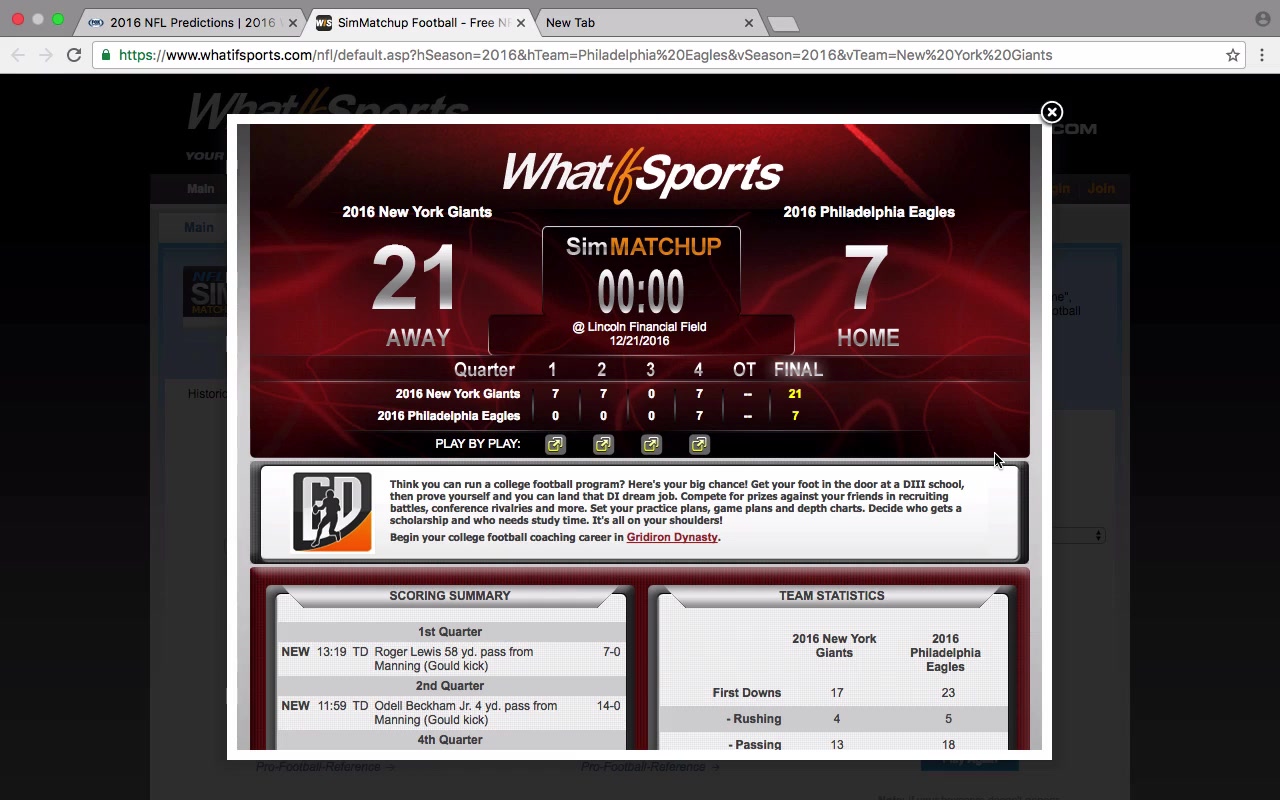Screen dimensions: 1280x800
Task: Click the First Downs stat label
Action: (747, 693)
